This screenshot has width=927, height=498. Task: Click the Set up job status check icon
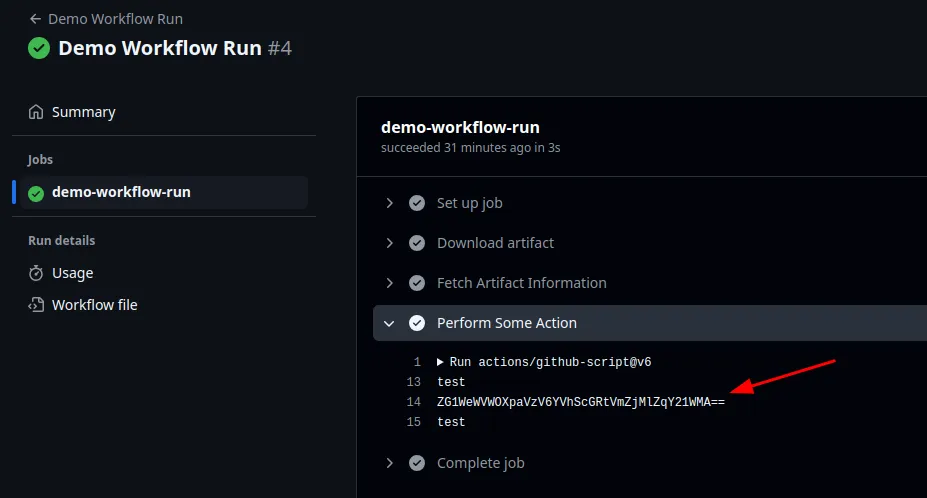coord(417,203)
